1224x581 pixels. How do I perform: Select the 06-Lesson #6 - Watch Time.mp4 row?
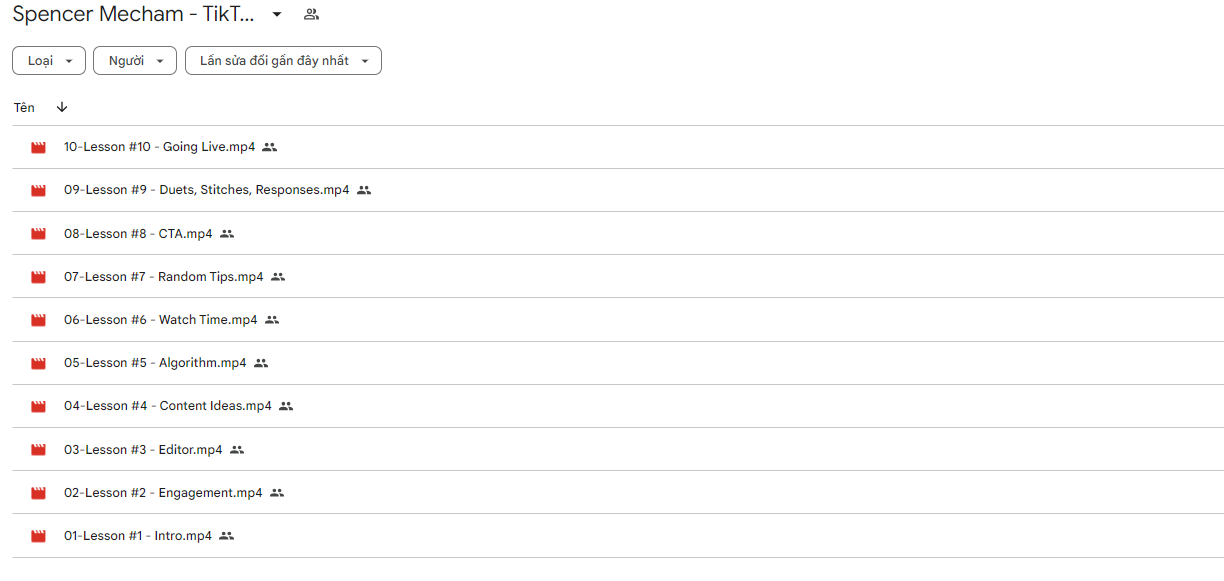pos(618,320)
